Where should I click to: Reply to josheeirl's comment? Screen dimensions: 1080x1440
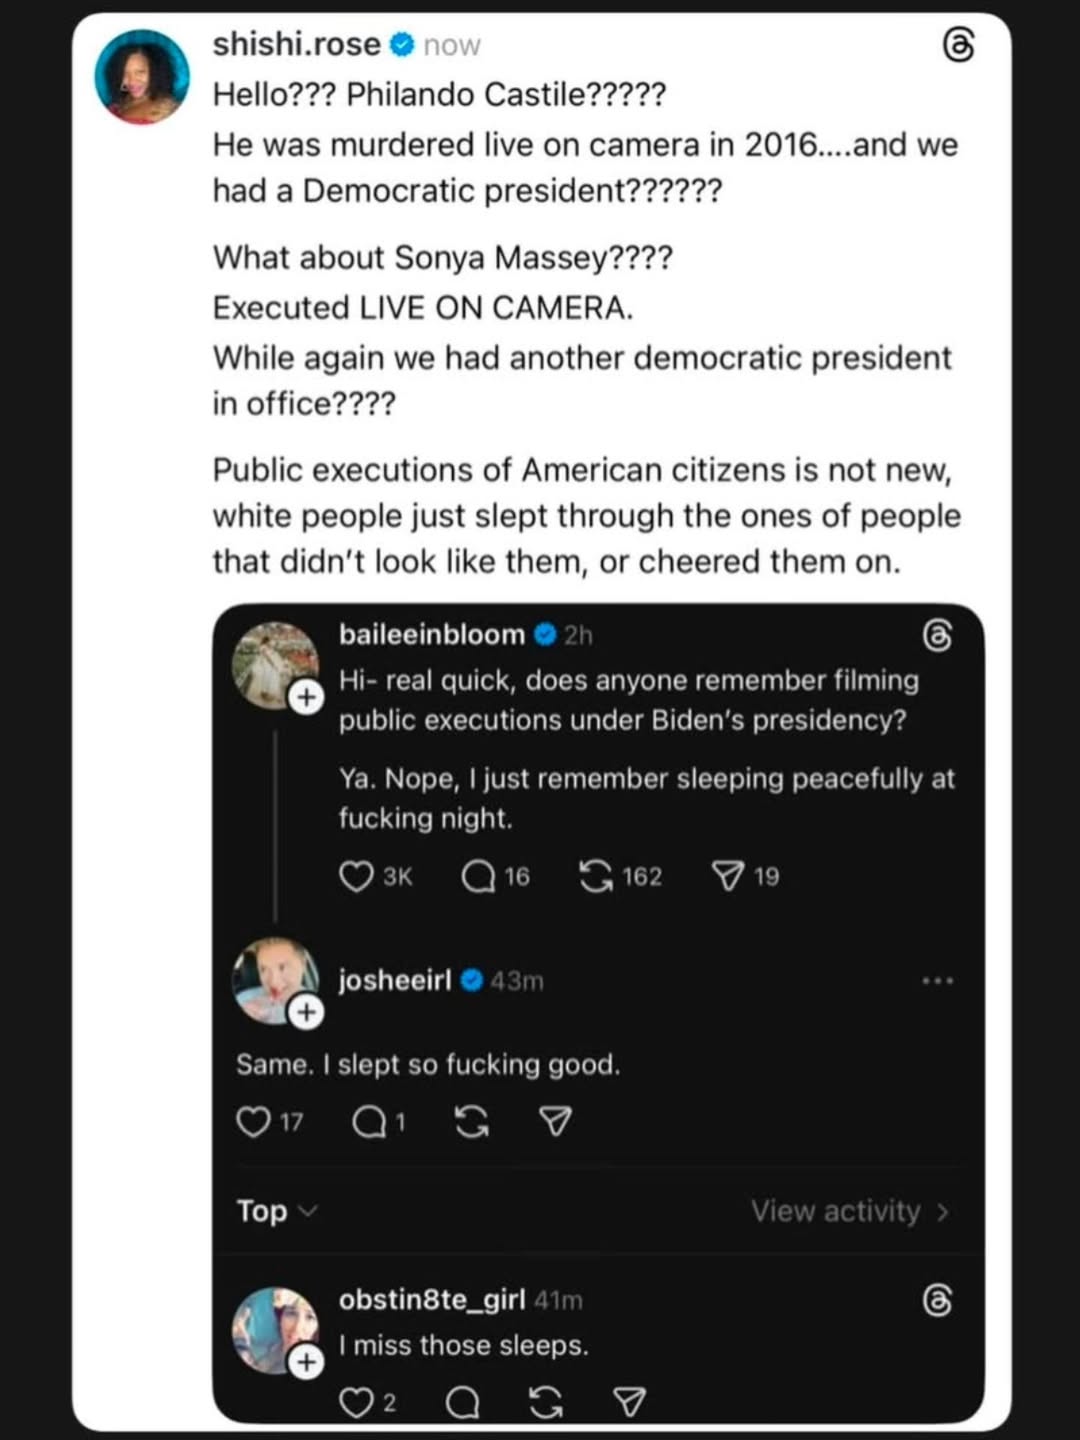click(x=369, y=1122)
